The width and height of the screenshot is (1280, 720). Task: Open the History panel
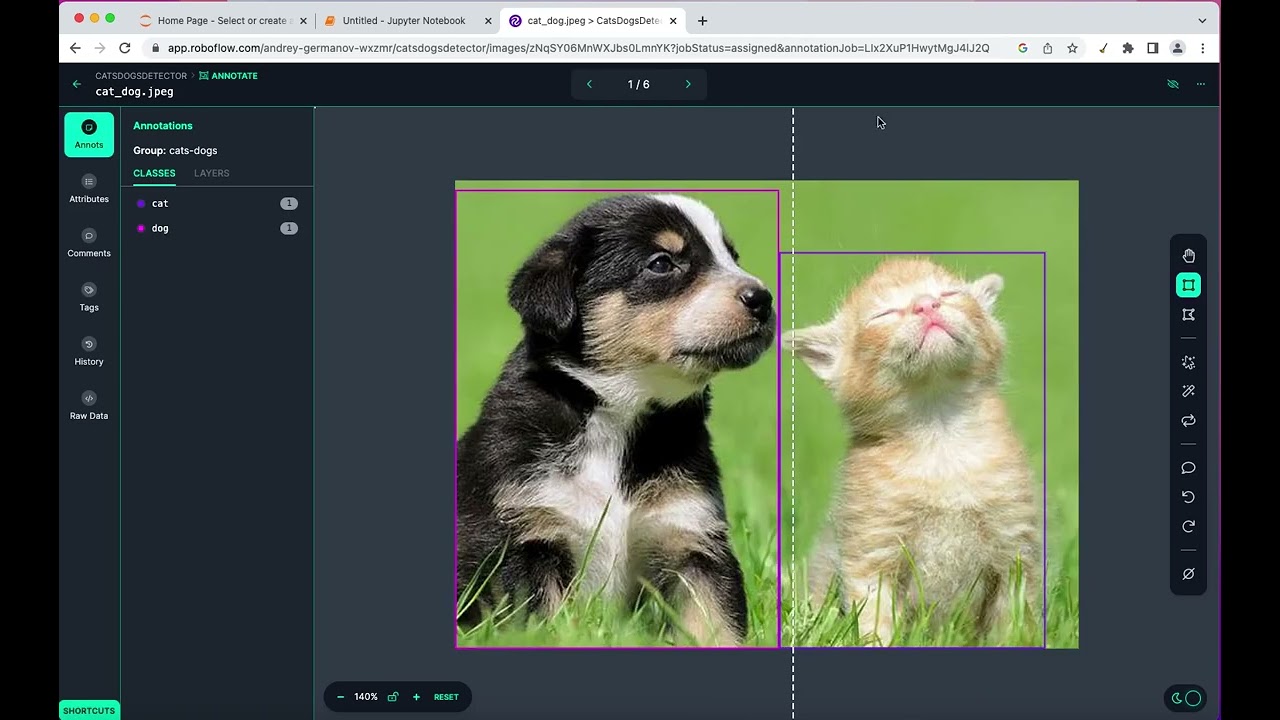(x=88, y=352)
